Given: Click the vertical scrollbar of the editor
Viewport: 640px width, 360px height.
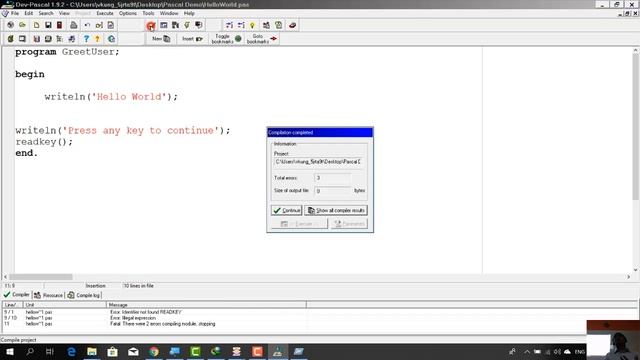Looking at the screenshot, I should pos(636,160).
